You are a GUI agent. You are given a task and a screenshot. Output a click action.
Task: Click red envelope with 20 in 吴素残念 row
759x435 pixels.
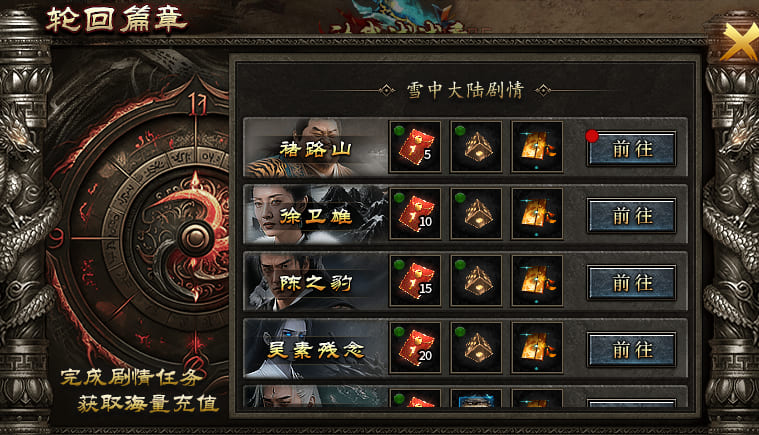[x=415, y=348]
